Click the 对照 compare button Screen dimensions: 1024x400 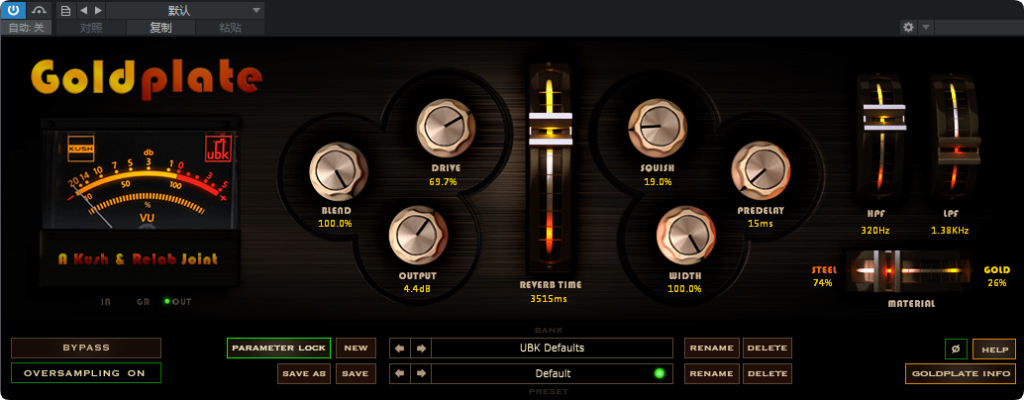click(x=91, y=27)
